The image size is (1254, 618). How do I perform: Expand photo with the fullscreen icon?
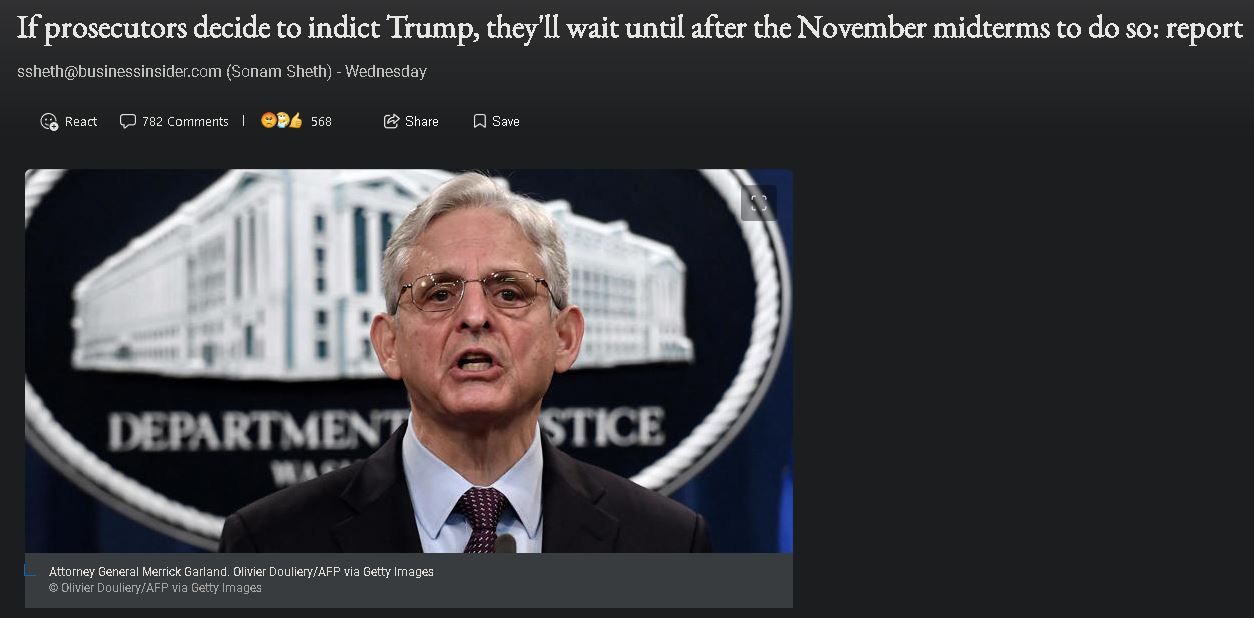tap(759, 203)
